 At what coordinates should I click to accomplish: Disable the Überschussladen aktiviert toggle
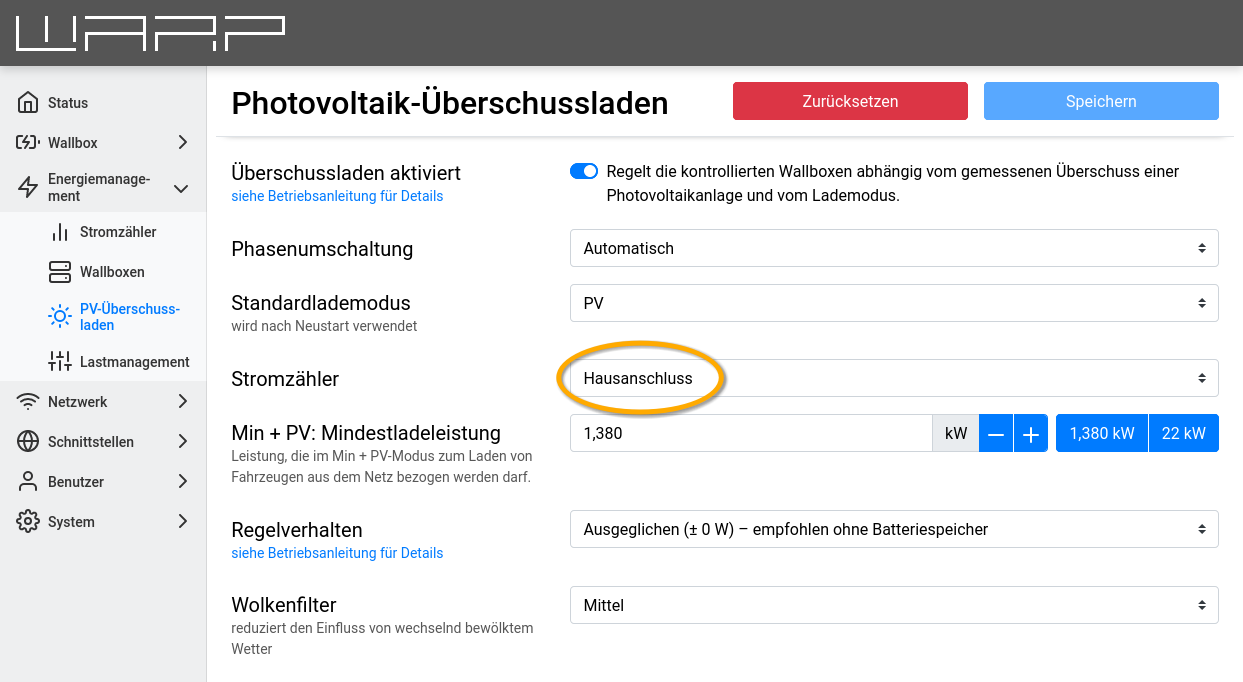pos(583,171)
